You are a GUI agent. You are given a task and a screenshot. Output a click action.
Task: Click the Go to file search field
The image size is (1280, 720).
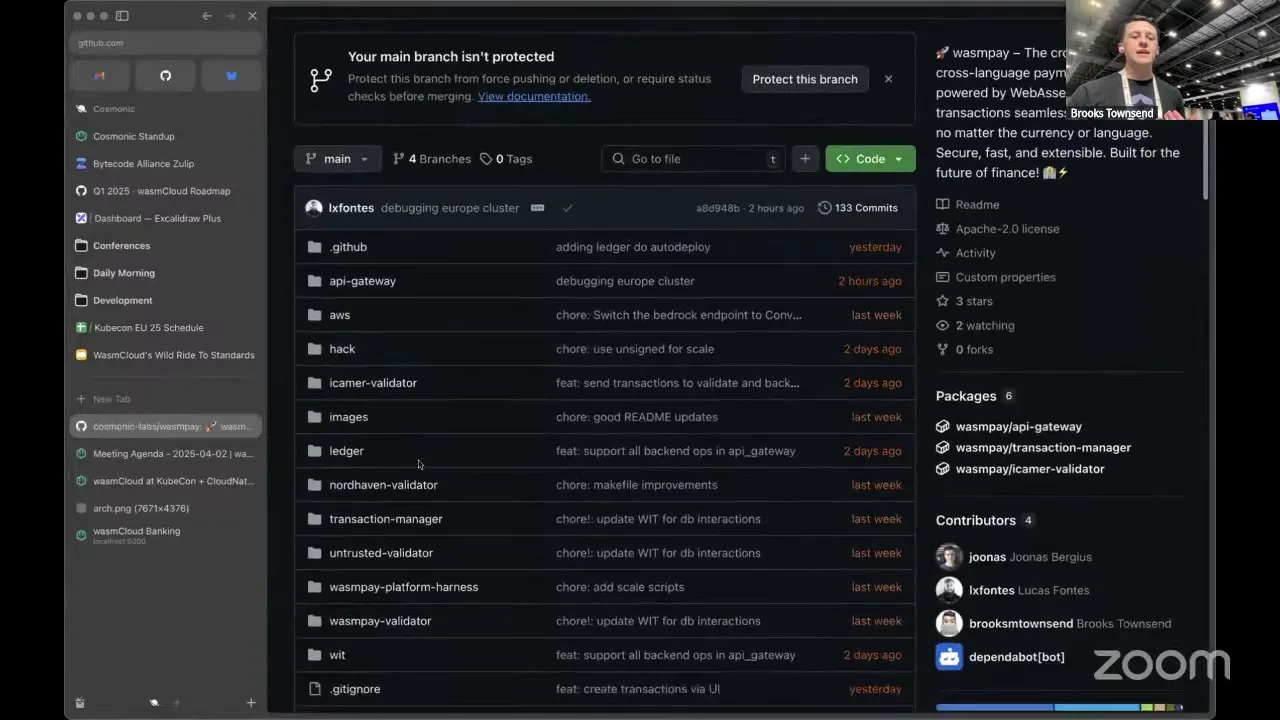pos(693,159)
